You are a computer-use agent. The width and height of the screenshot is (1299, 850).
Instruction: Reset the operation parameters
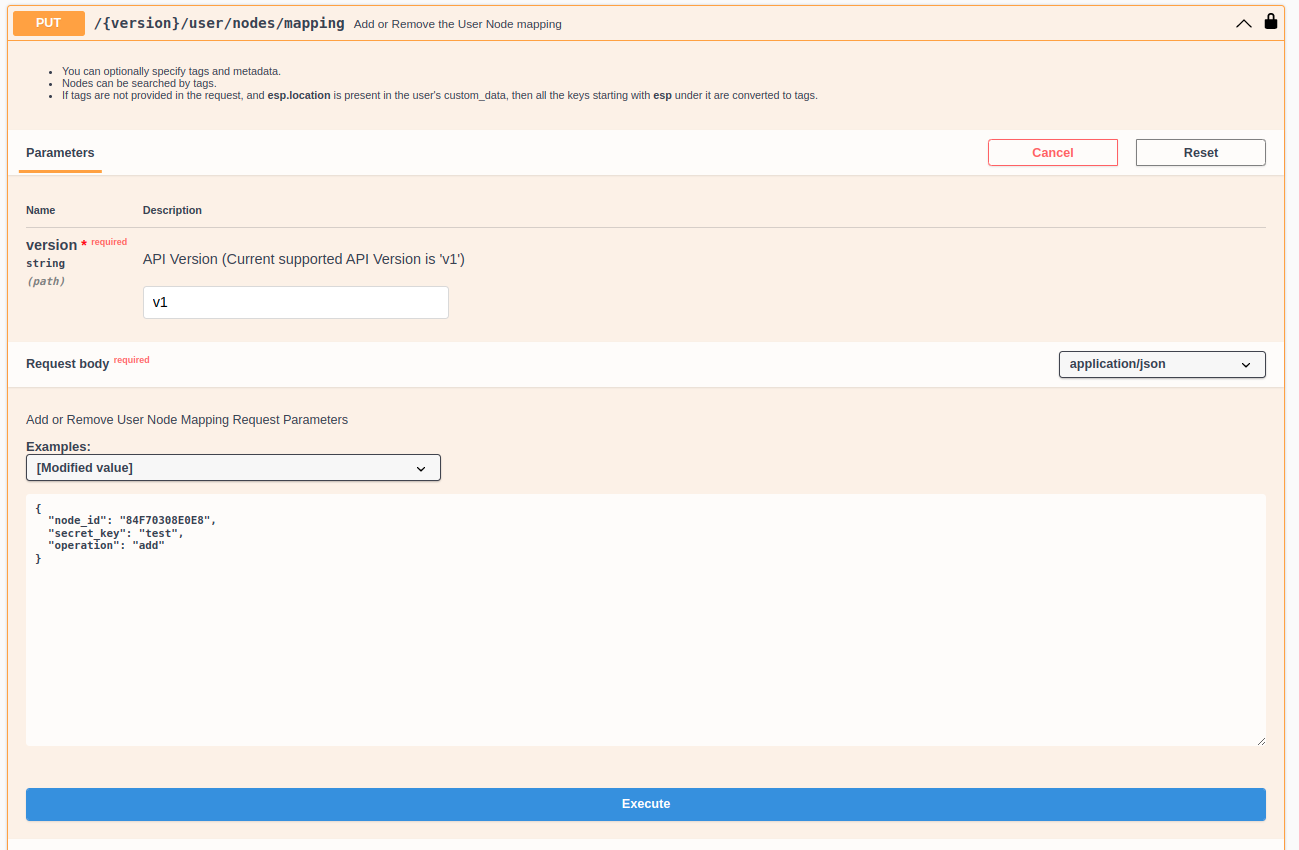click(1200, 152)
